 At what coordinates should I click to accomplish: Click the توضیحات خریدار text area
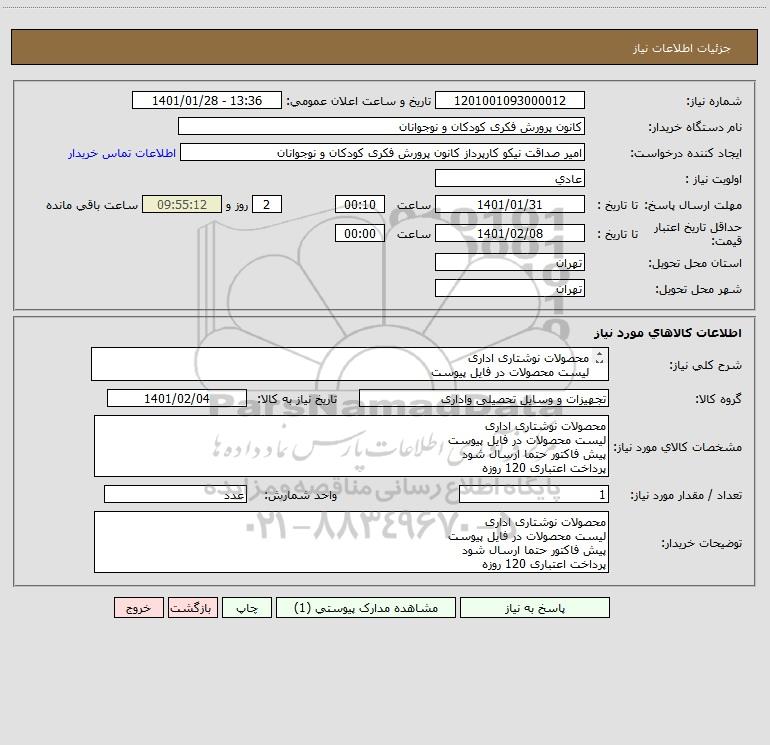click(x=351, y=542)
